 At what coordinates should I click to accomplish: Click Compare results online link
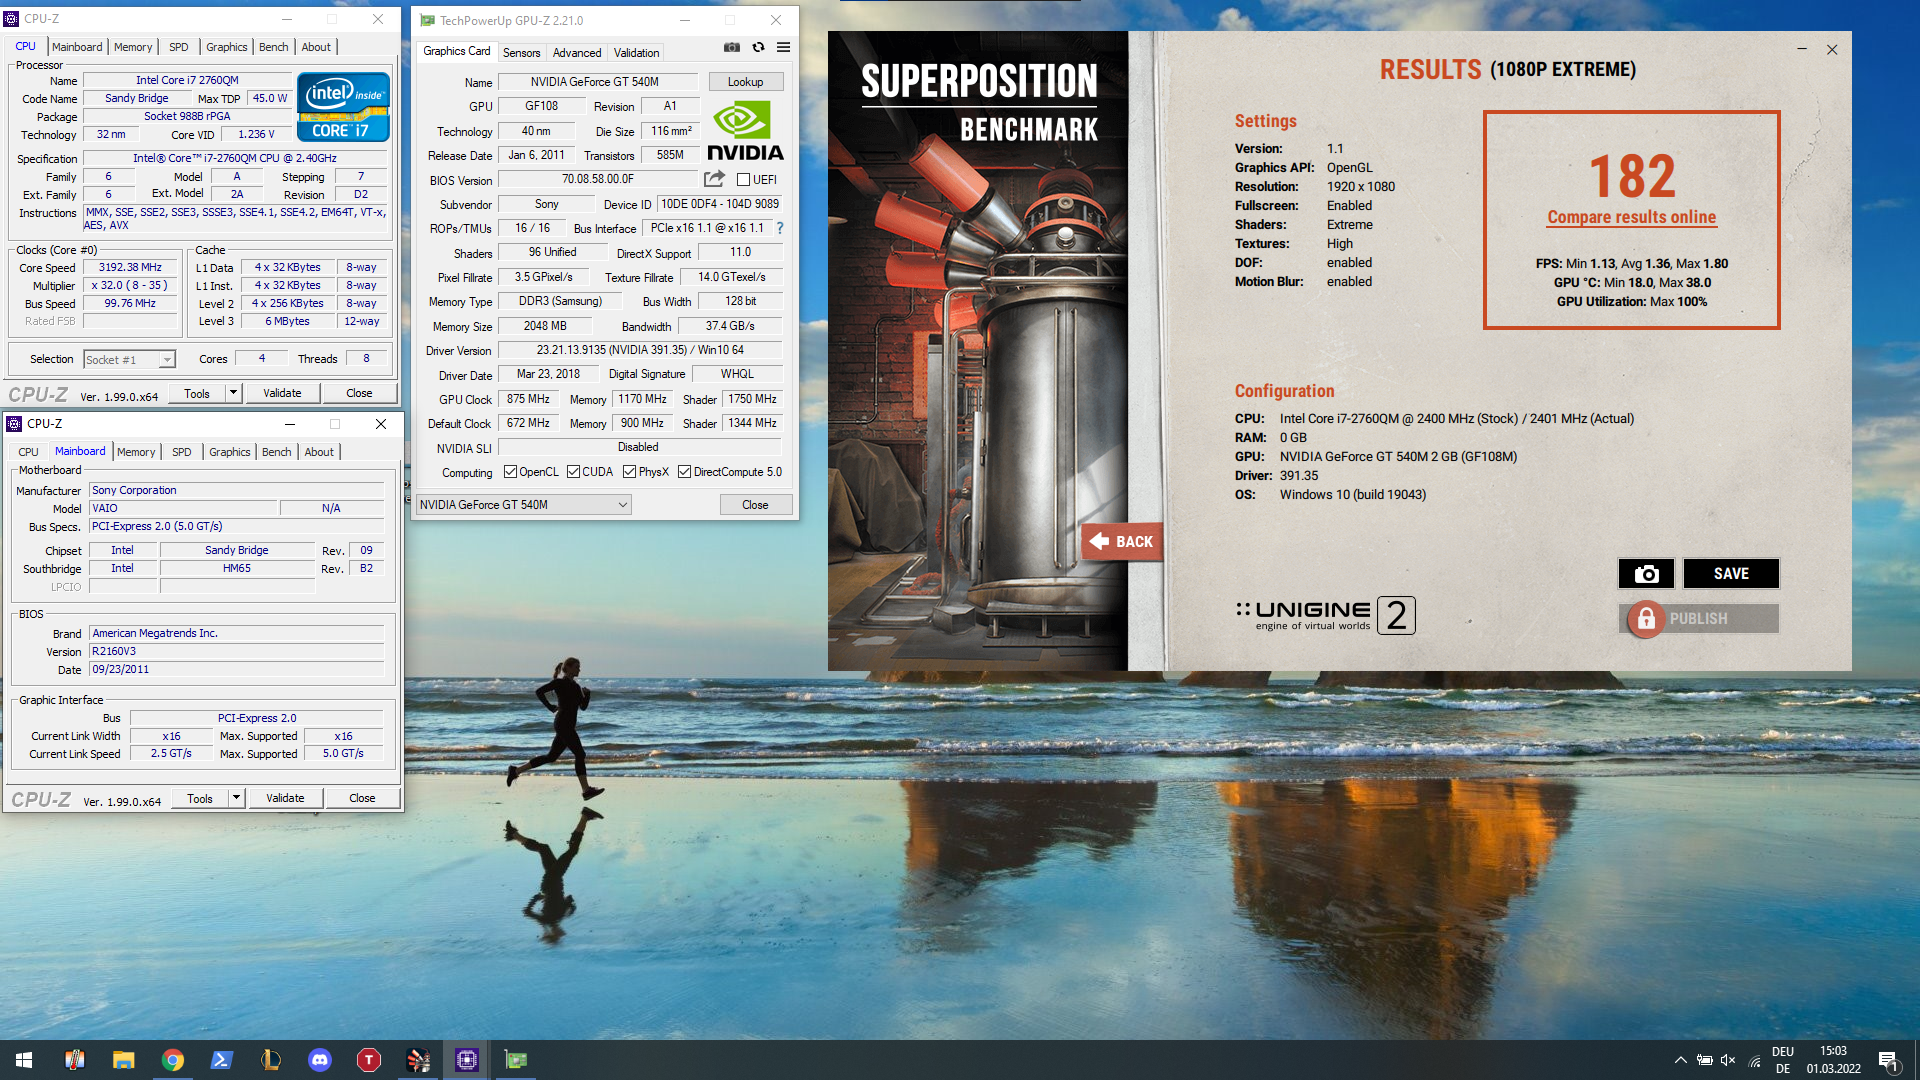click(x=1632, y=217)
